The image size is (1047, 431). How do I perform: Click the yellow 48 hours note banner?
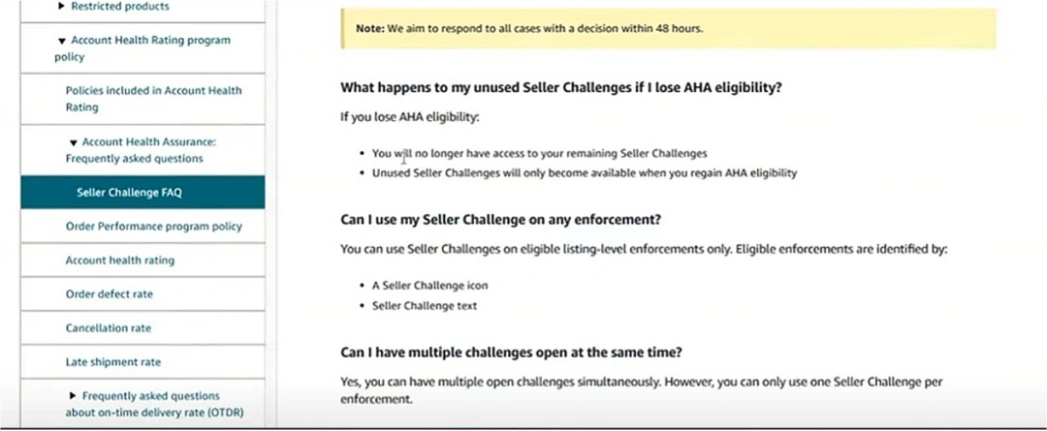tap(667, 28)
